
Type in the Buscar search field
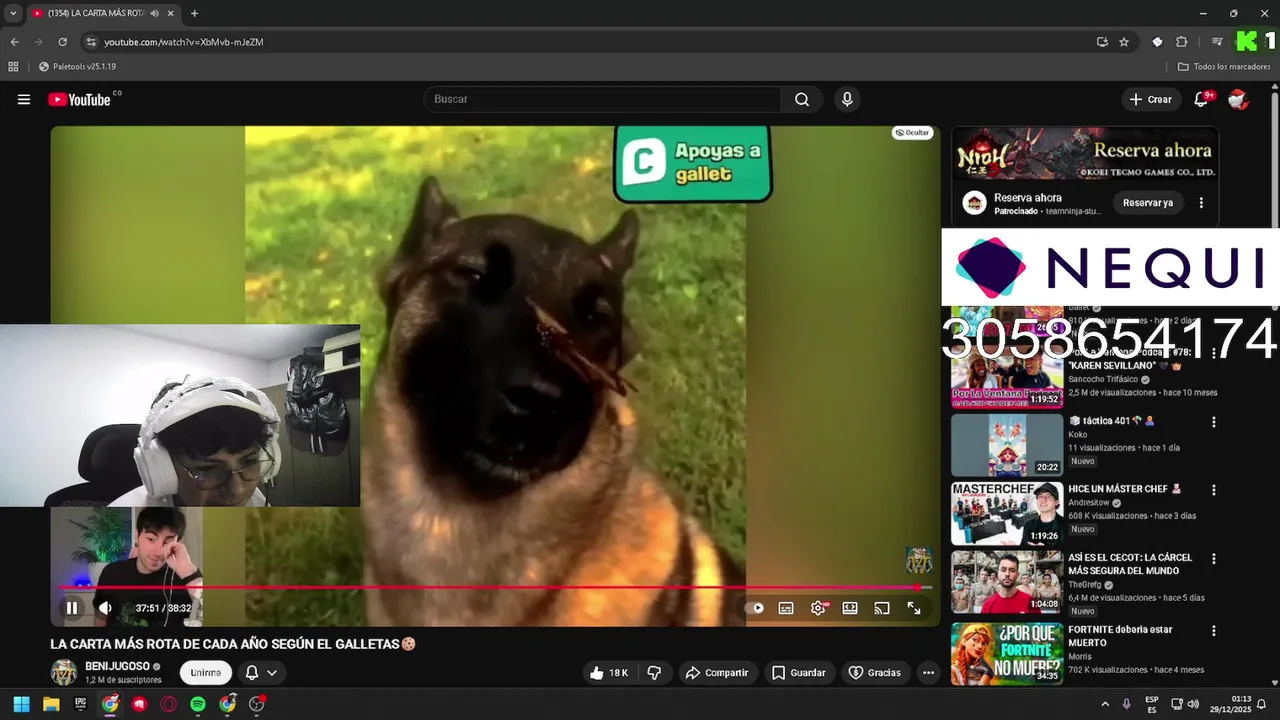pyautogui.click(x=603, y=99)
